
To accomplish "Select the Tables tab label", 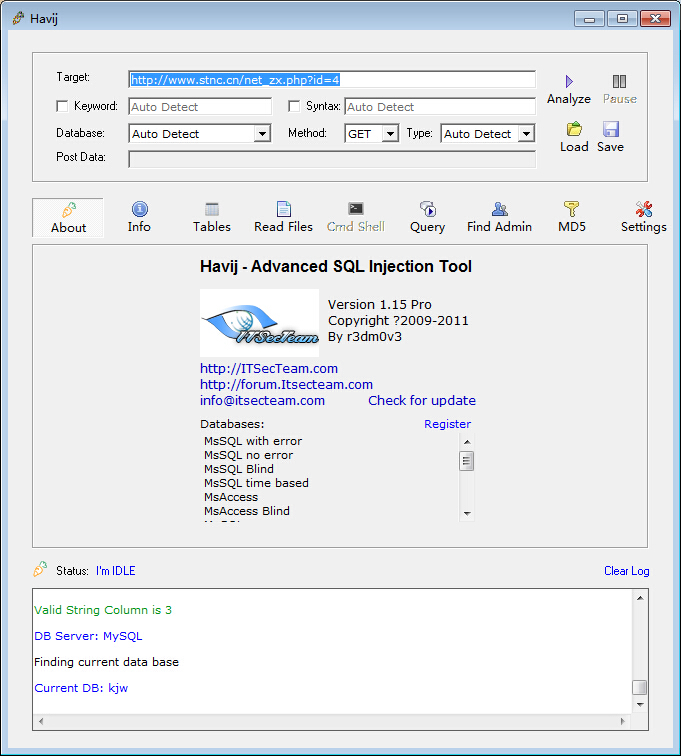I will point(212,227).
